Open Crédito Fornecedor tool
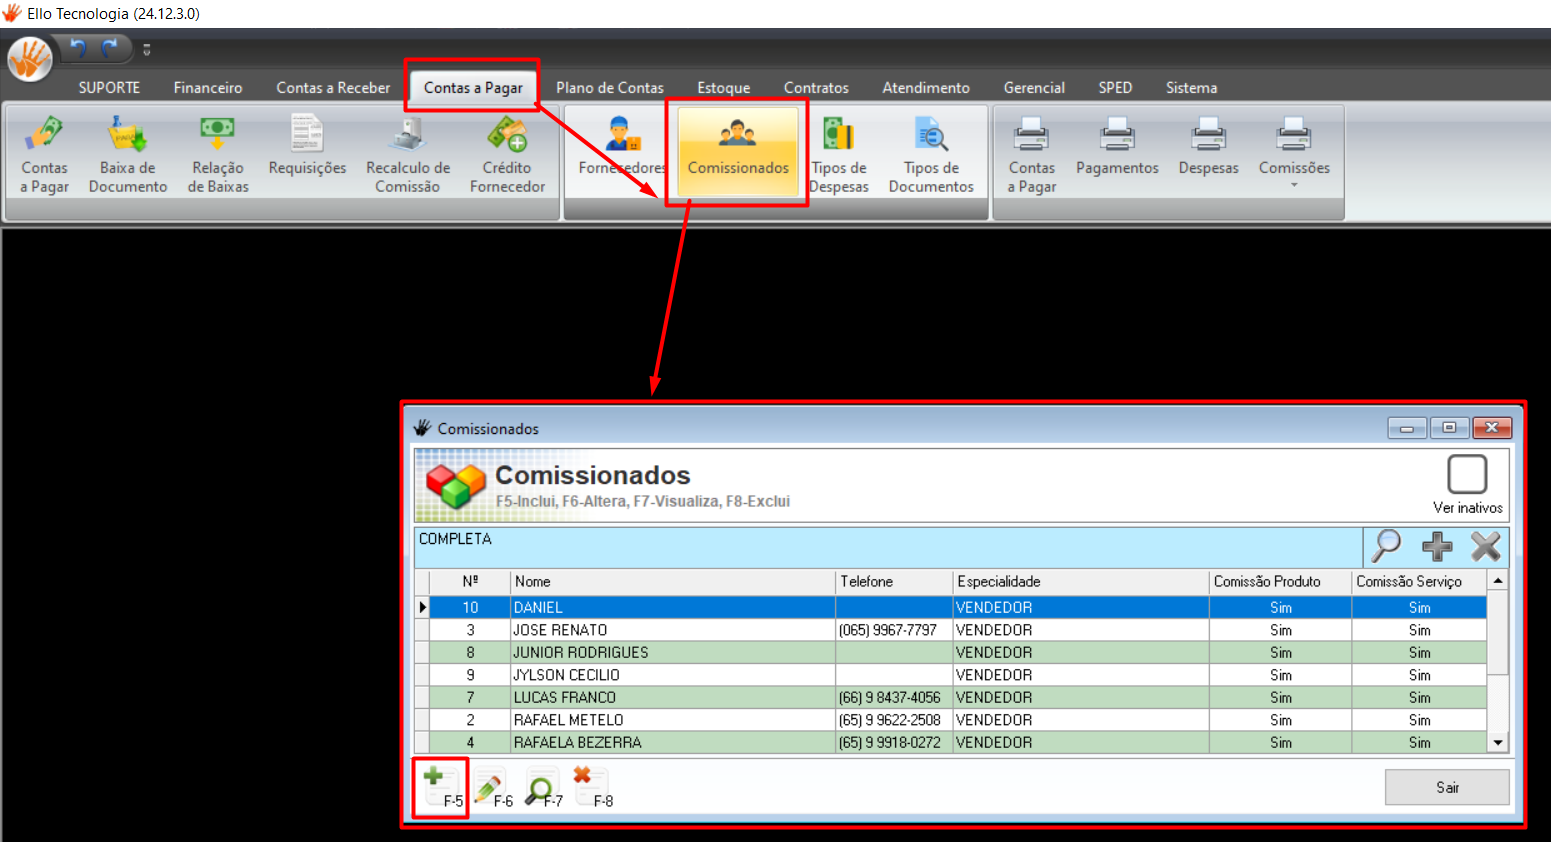Viewport: 1551px width, 842px height. (507, 155)
